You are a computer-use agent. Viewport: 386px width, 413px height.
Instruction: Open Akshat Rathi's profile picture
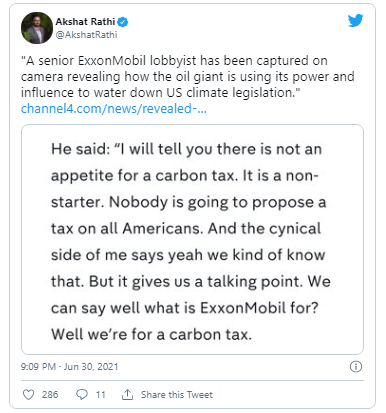click(37, 28)
